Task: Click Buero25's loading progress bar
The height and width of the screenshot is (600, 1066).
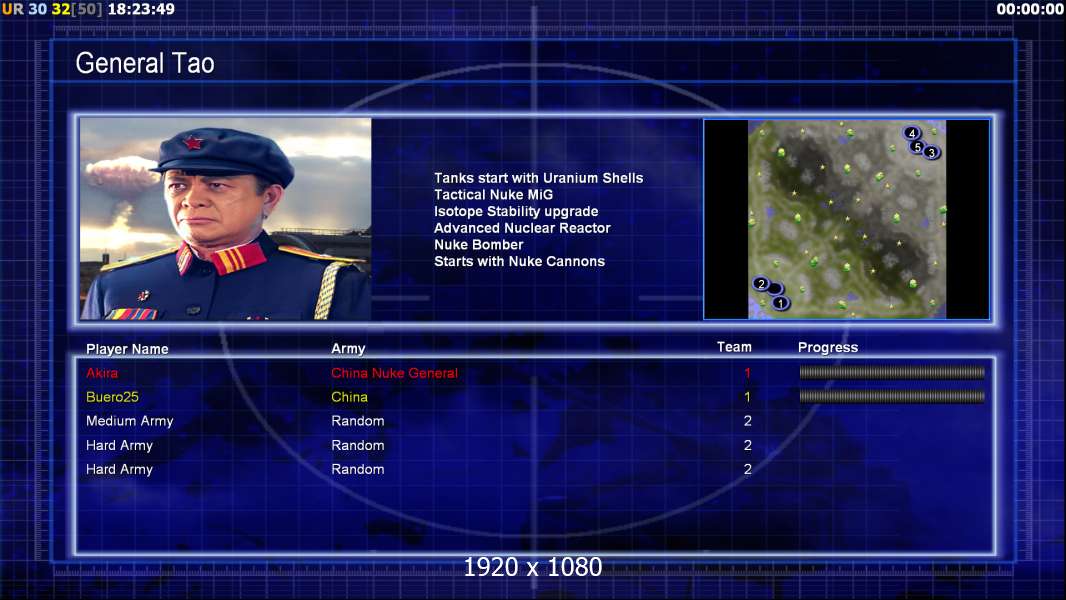Action: point(891,396)
